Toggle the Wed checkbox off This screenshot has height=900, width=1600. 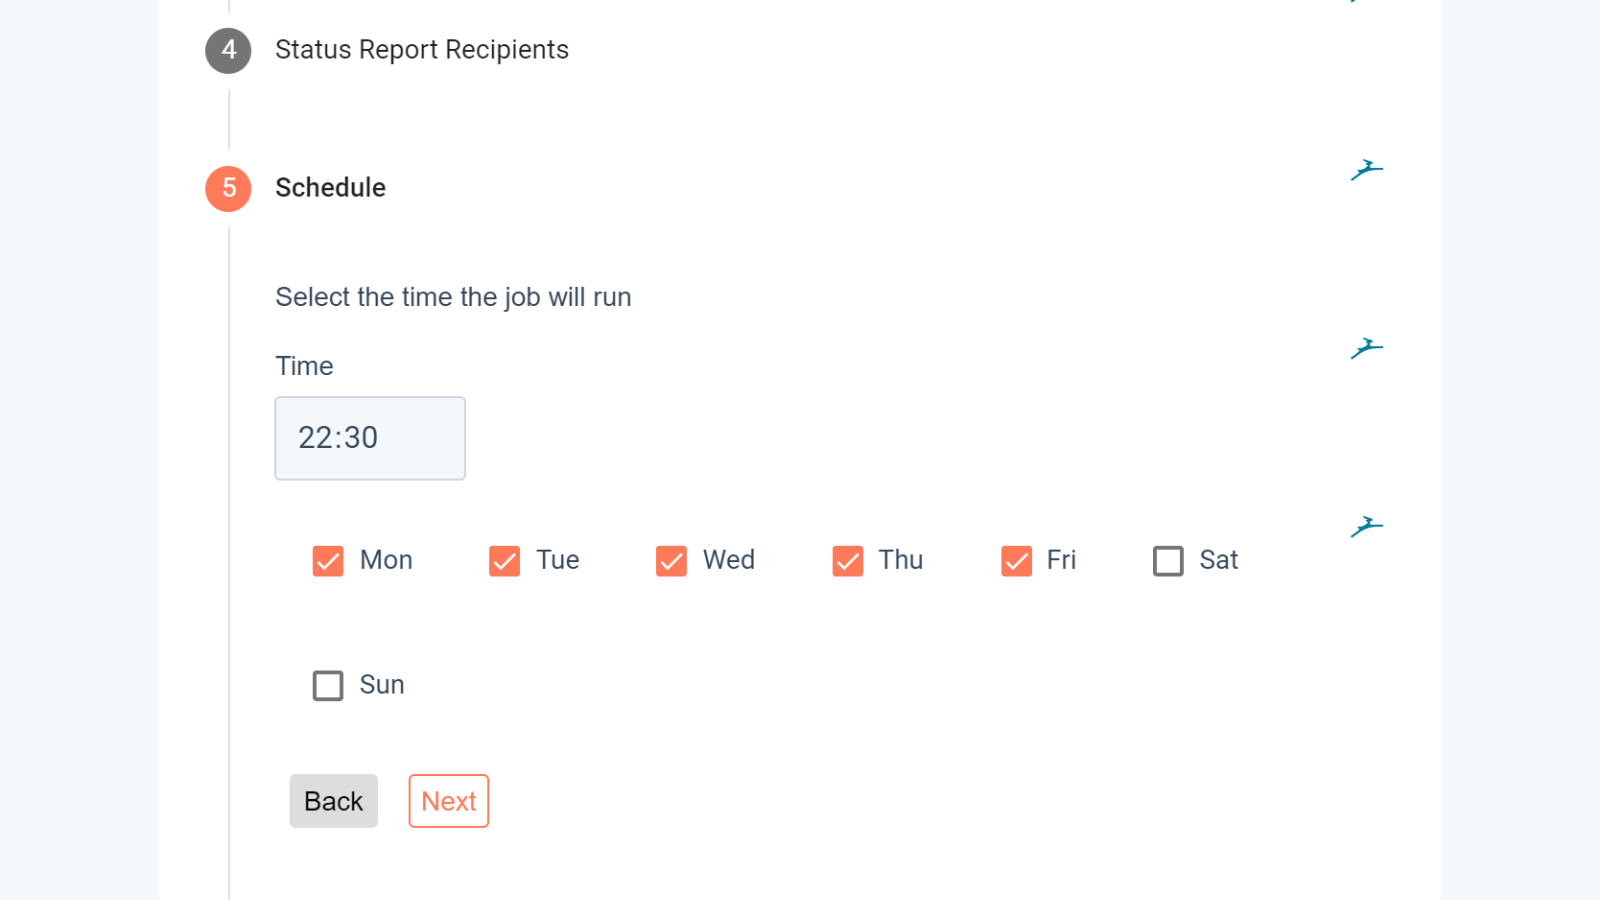click(x=671, y=561)
